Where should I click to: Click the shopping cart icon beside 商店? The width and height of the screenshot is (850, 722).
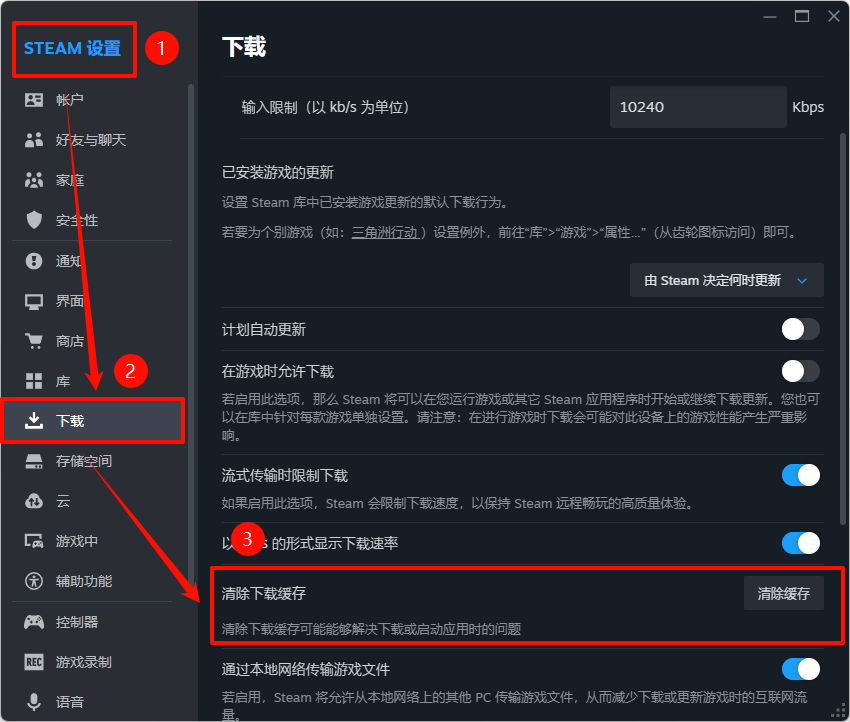click(34, 341)
